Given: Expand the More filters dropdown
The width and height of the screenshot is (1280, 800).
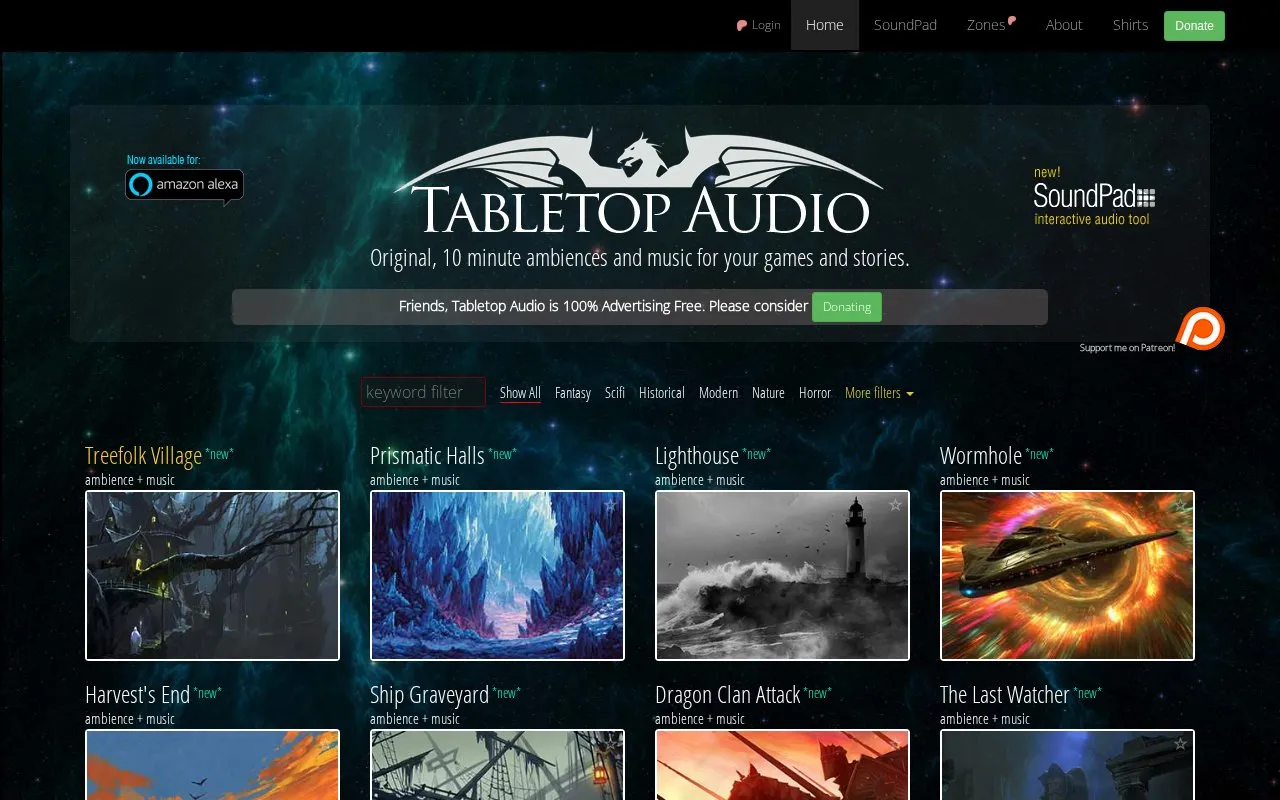Looking at the screenshot, I should click(879, 393).
